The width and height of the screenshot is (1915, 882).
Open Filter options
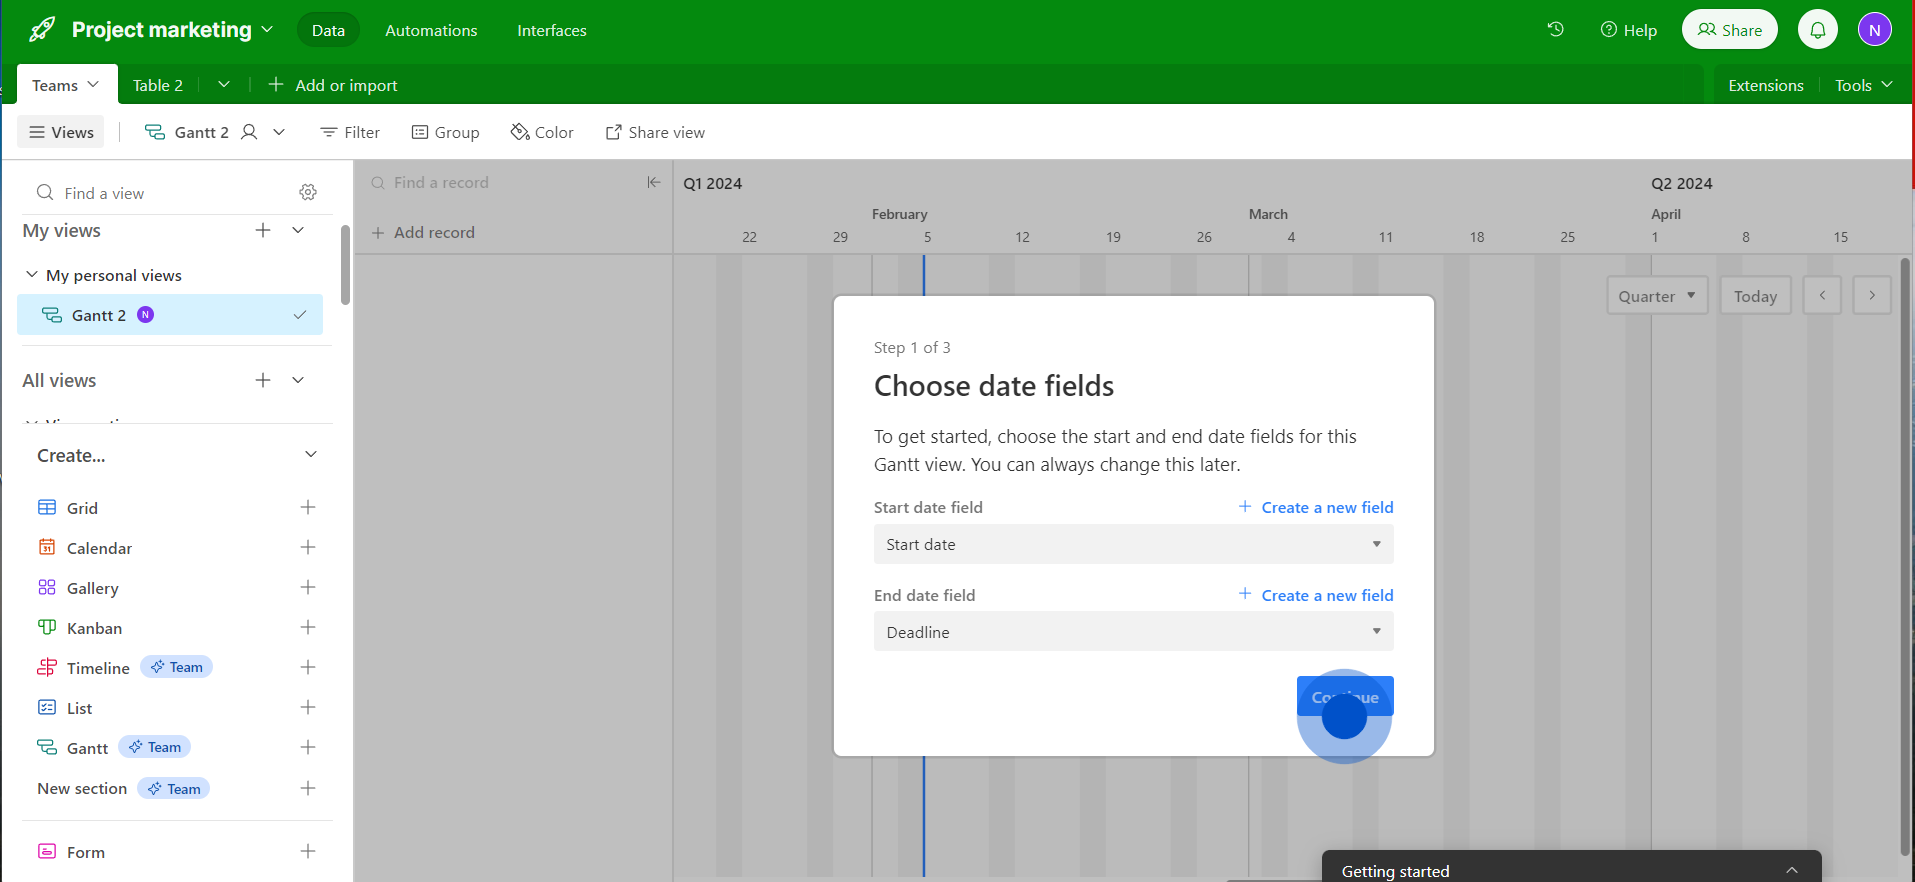pos(350,132)
